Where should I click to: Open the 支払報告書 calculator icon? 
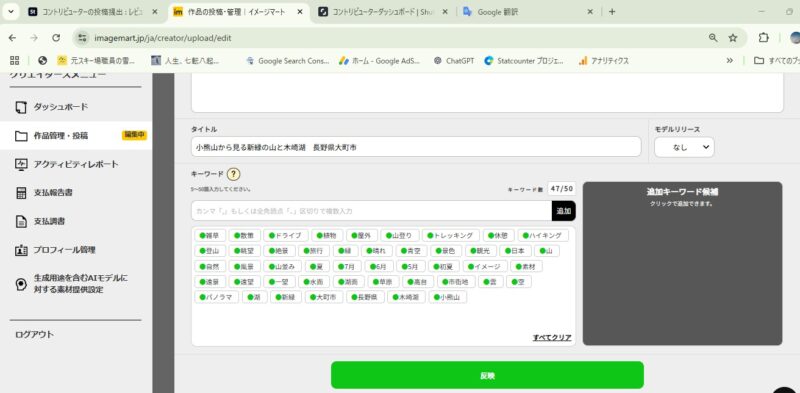click(x=21, y=193)
